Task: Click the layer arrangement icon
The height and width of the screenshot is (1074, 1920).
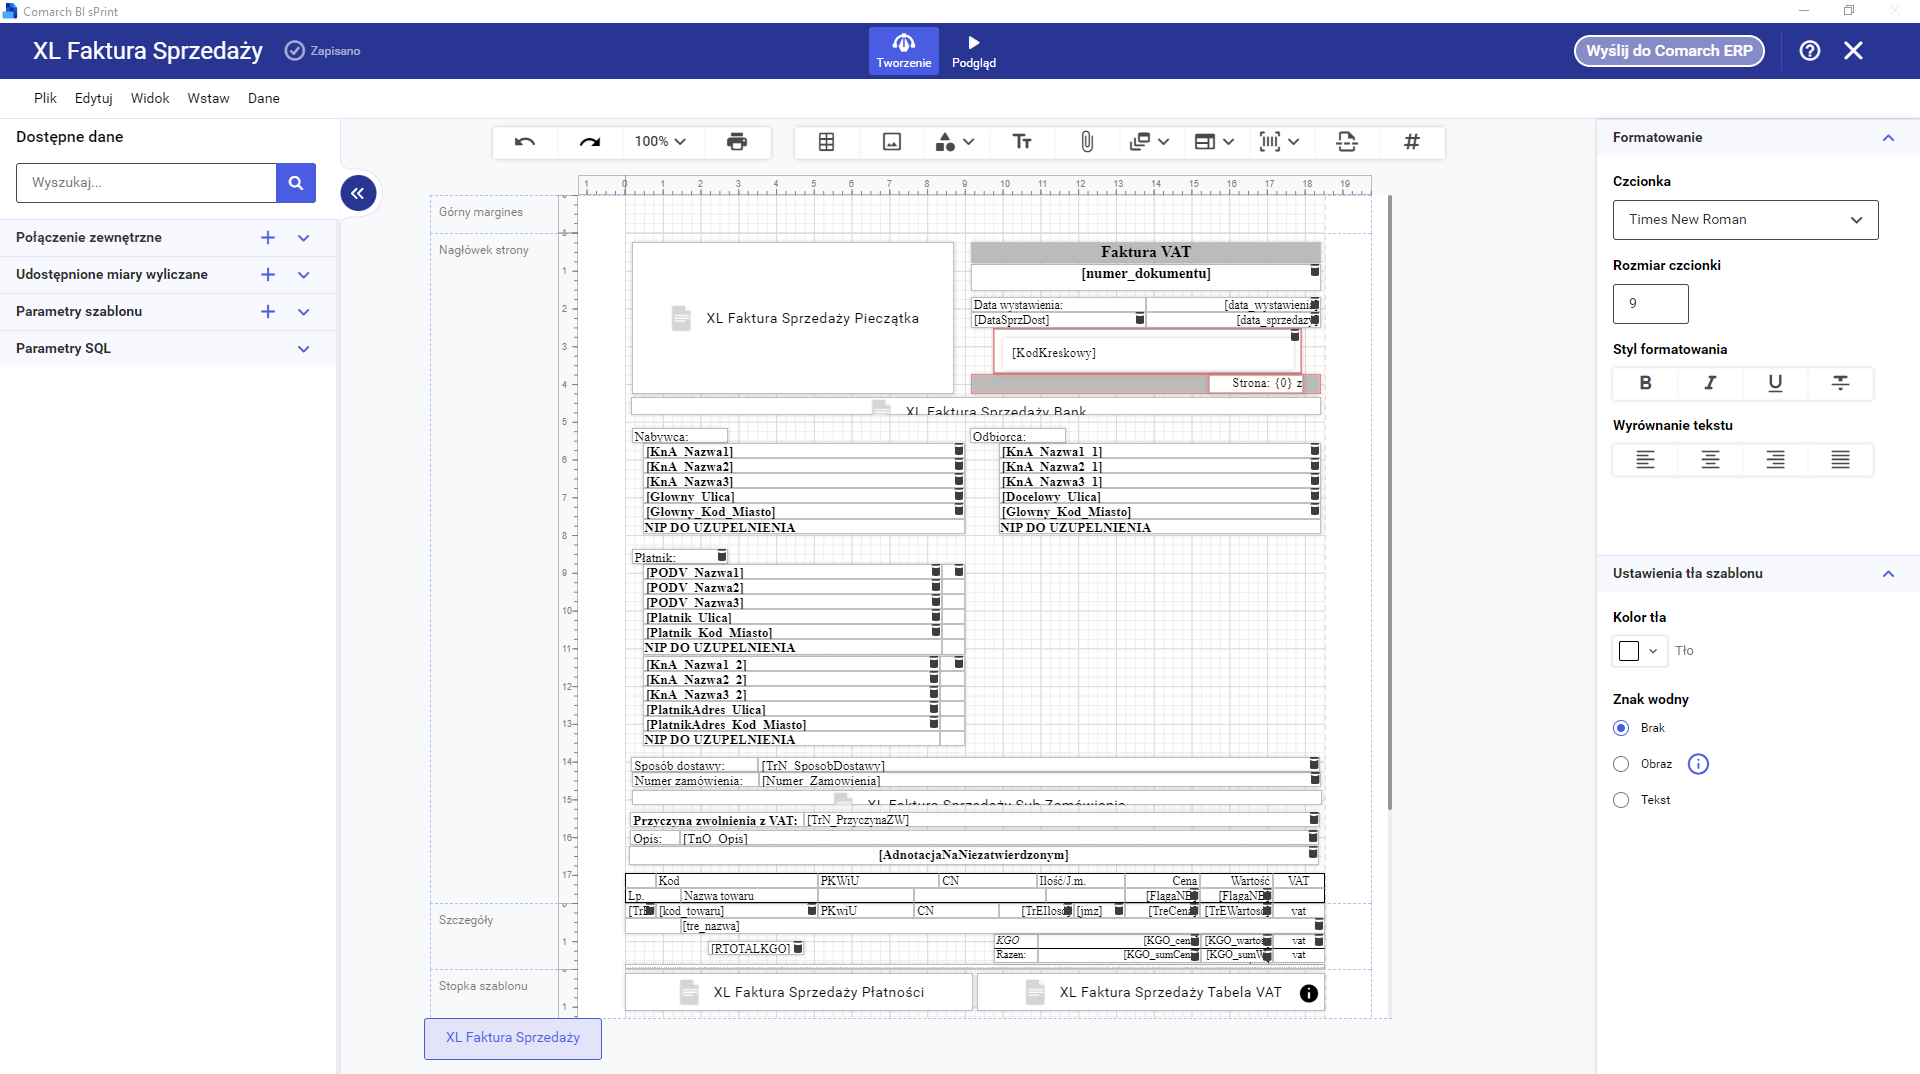Action: click(x=1140, y=142)
